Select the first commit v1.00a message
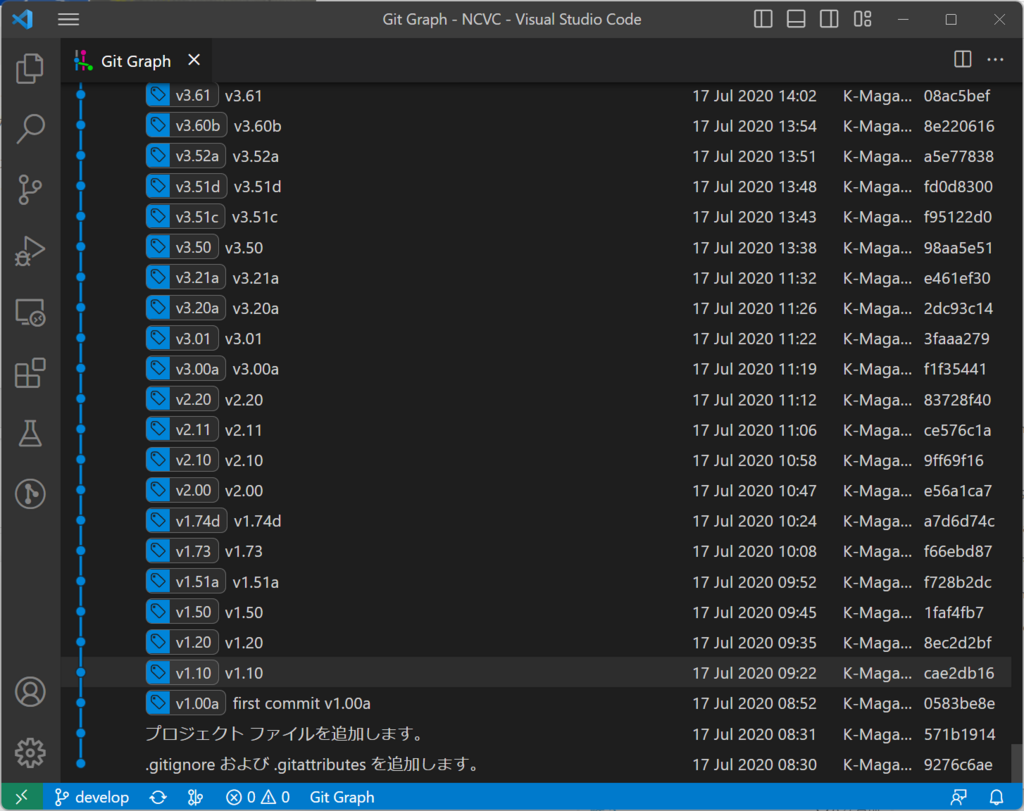Screen dimensions: 1024x811 click(302, 703)
